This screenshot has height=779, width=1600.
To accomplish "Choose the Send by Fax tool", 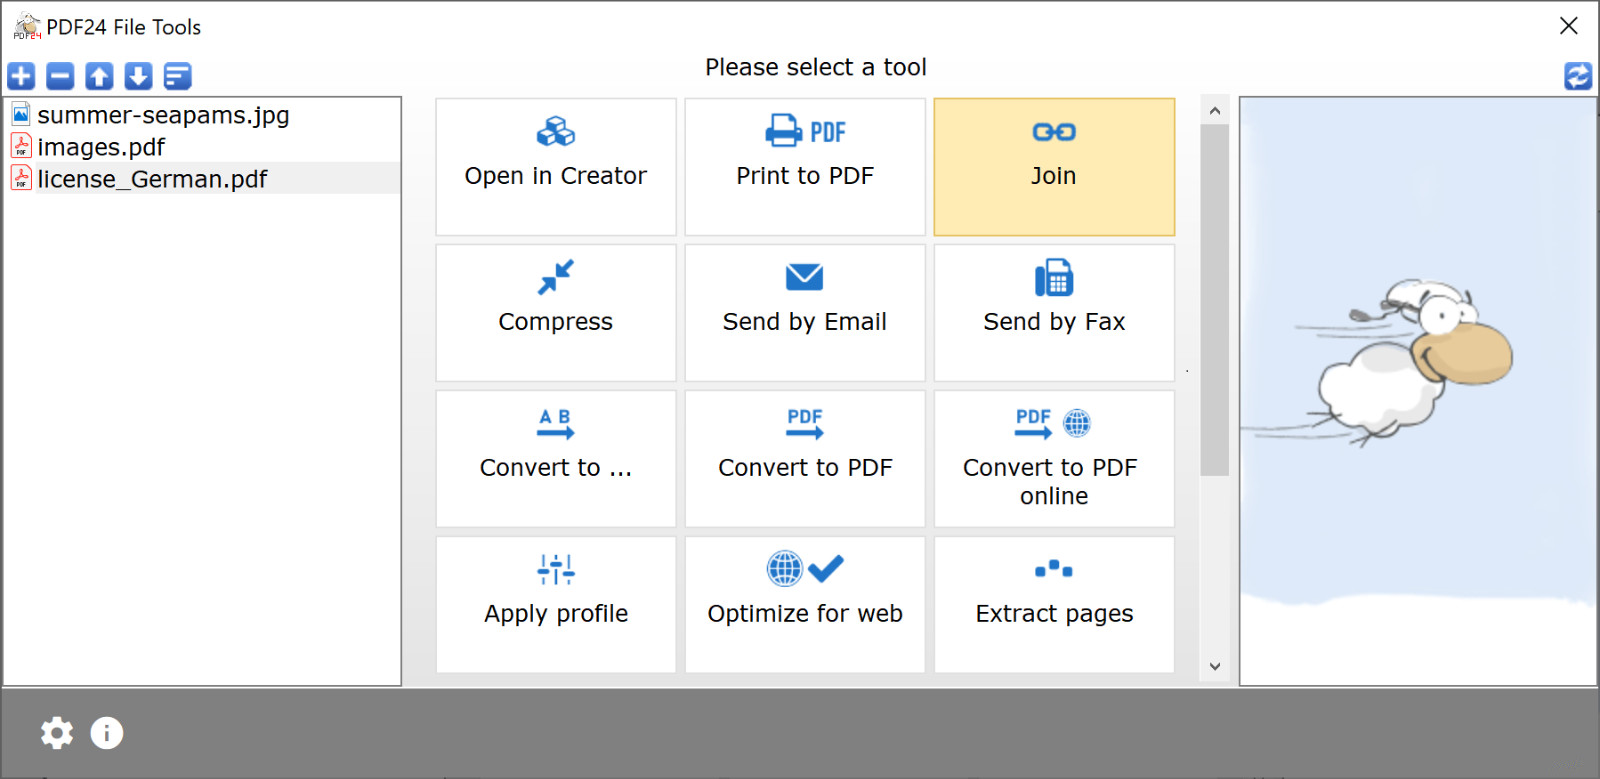I will point(1054,313).
